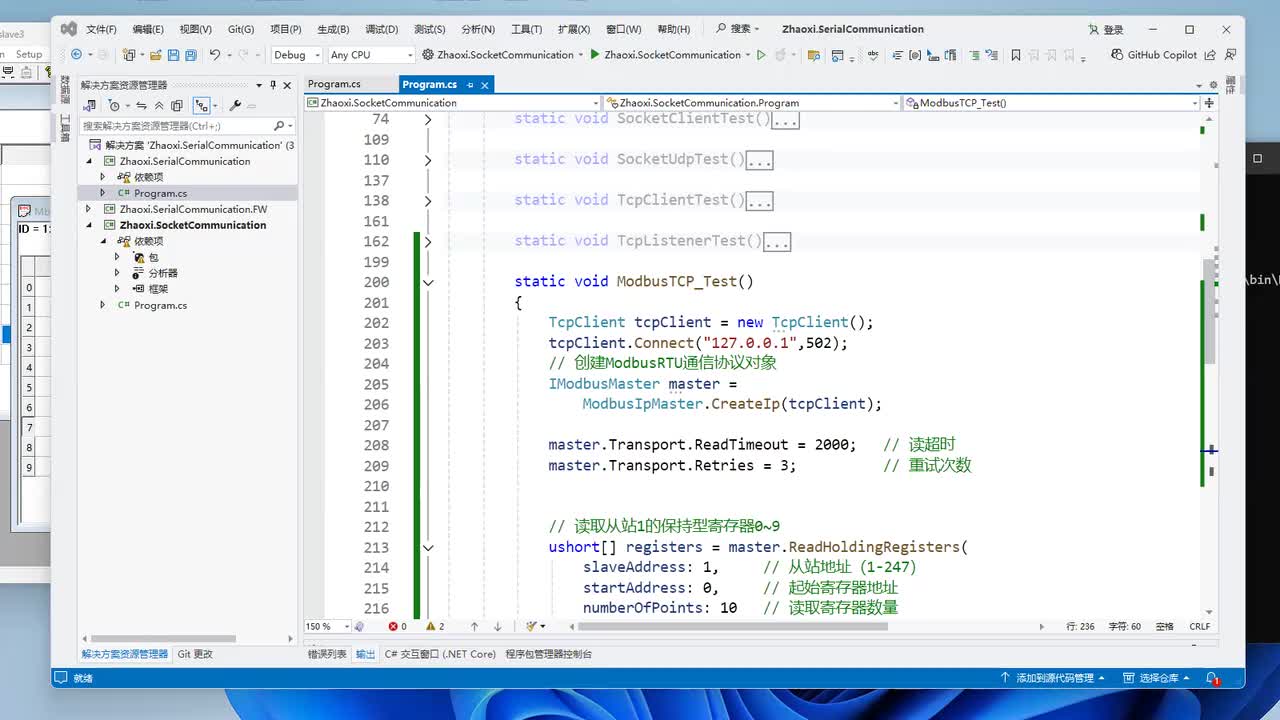Open Properties wrench icon in Solution Explorer

tap(235, 105)
